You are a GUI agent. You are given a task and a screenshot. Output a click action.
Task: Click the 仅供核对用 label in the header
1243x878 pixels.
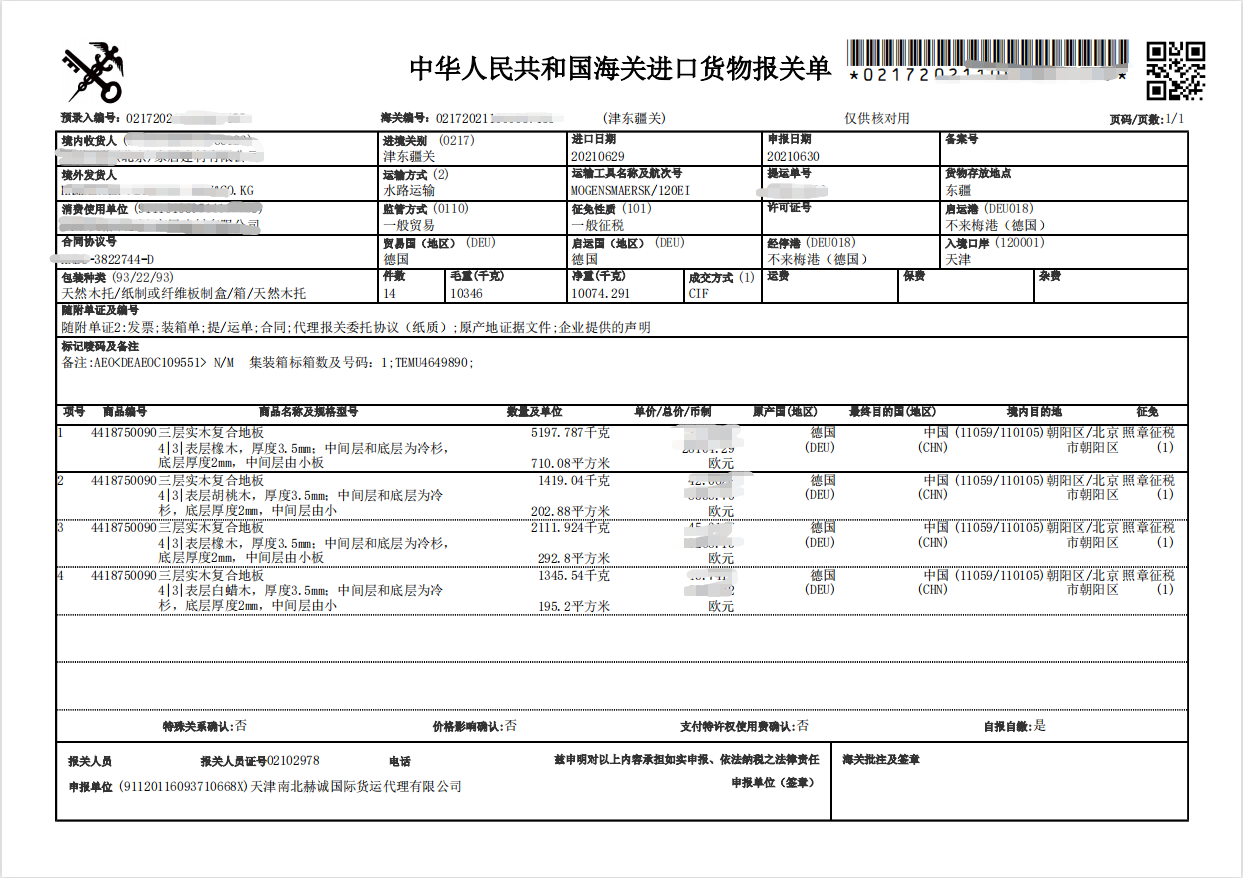[x=877, y=118]
